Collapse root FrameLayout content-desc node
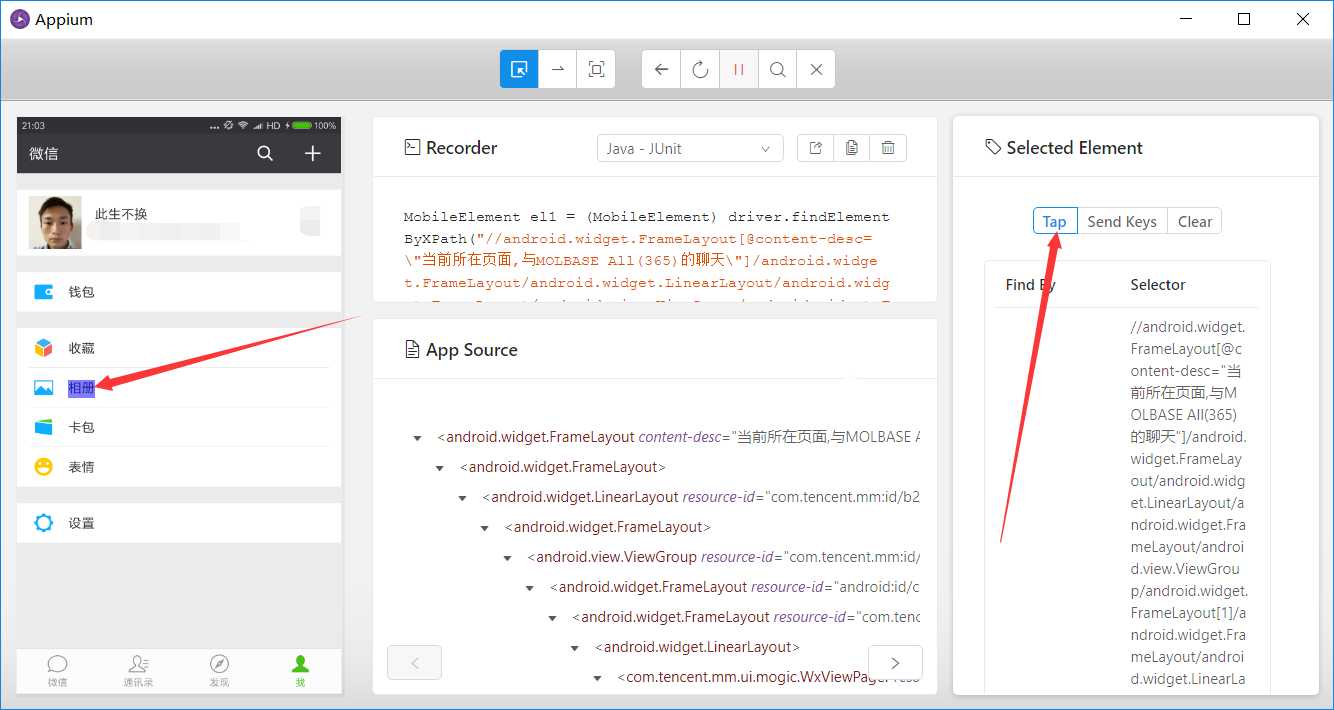Screen dimensions: 1334x710 [x=418, y=438]
